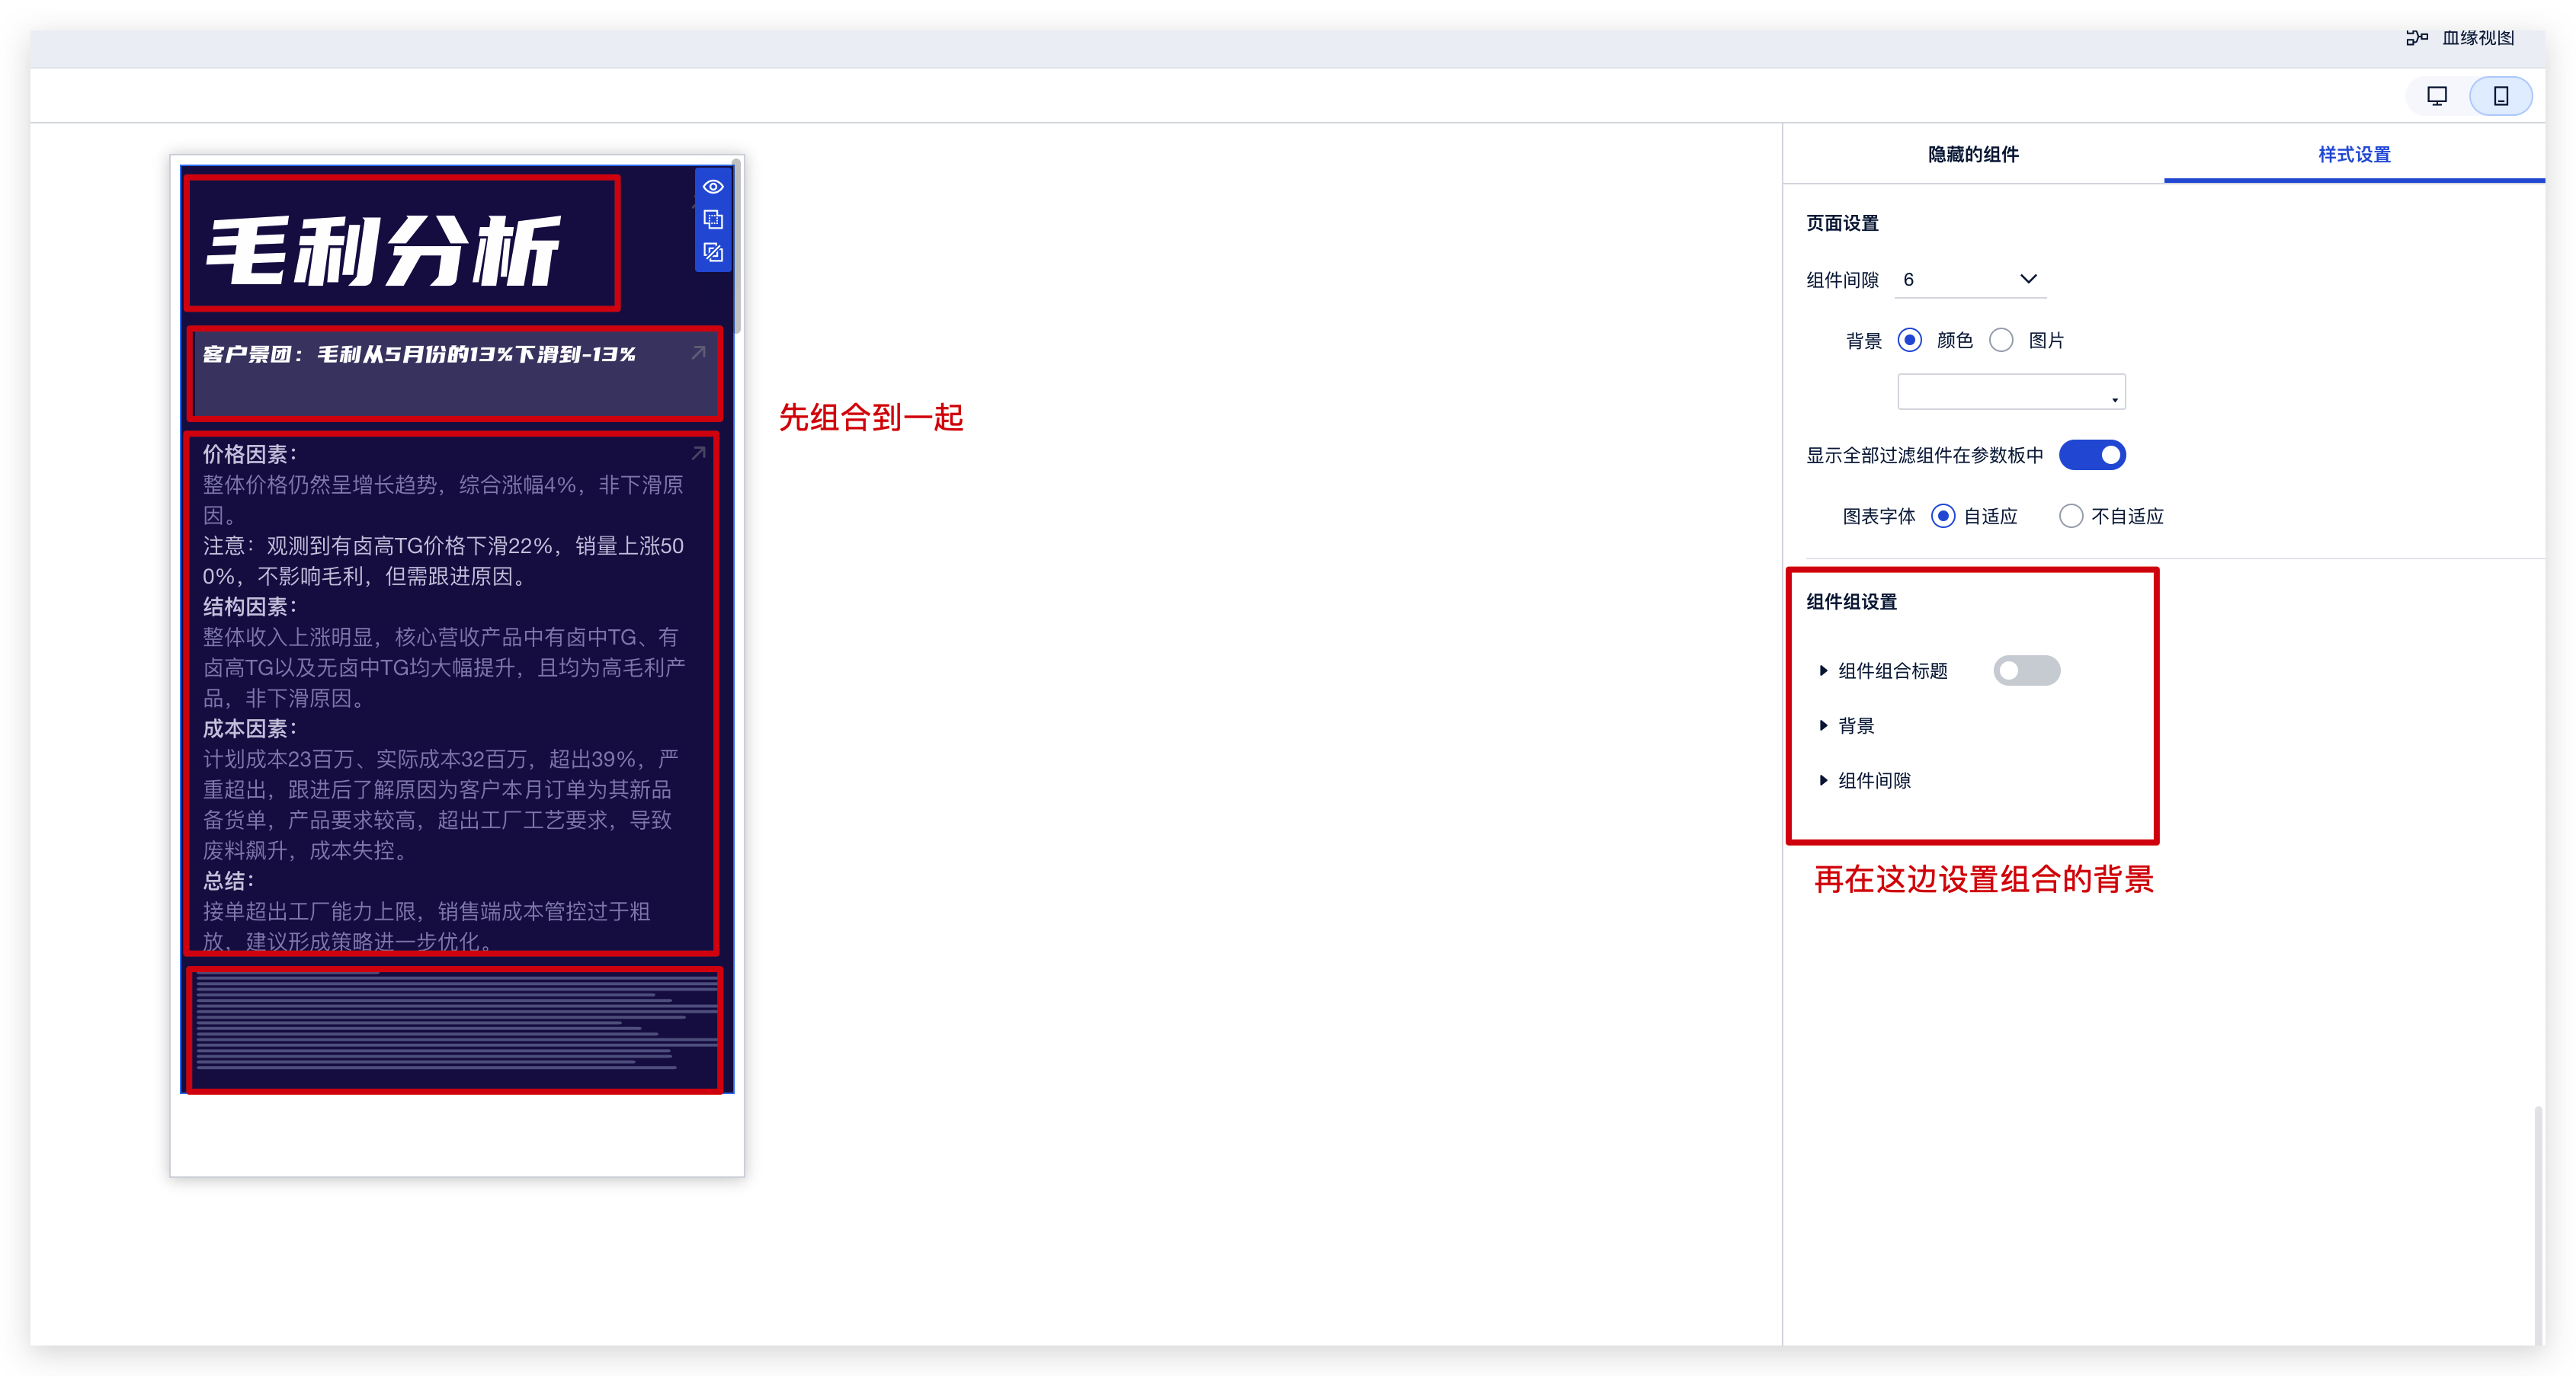Click the ungroup components icon
This screenshot has width=2576, height=1376.
point(713,252)
